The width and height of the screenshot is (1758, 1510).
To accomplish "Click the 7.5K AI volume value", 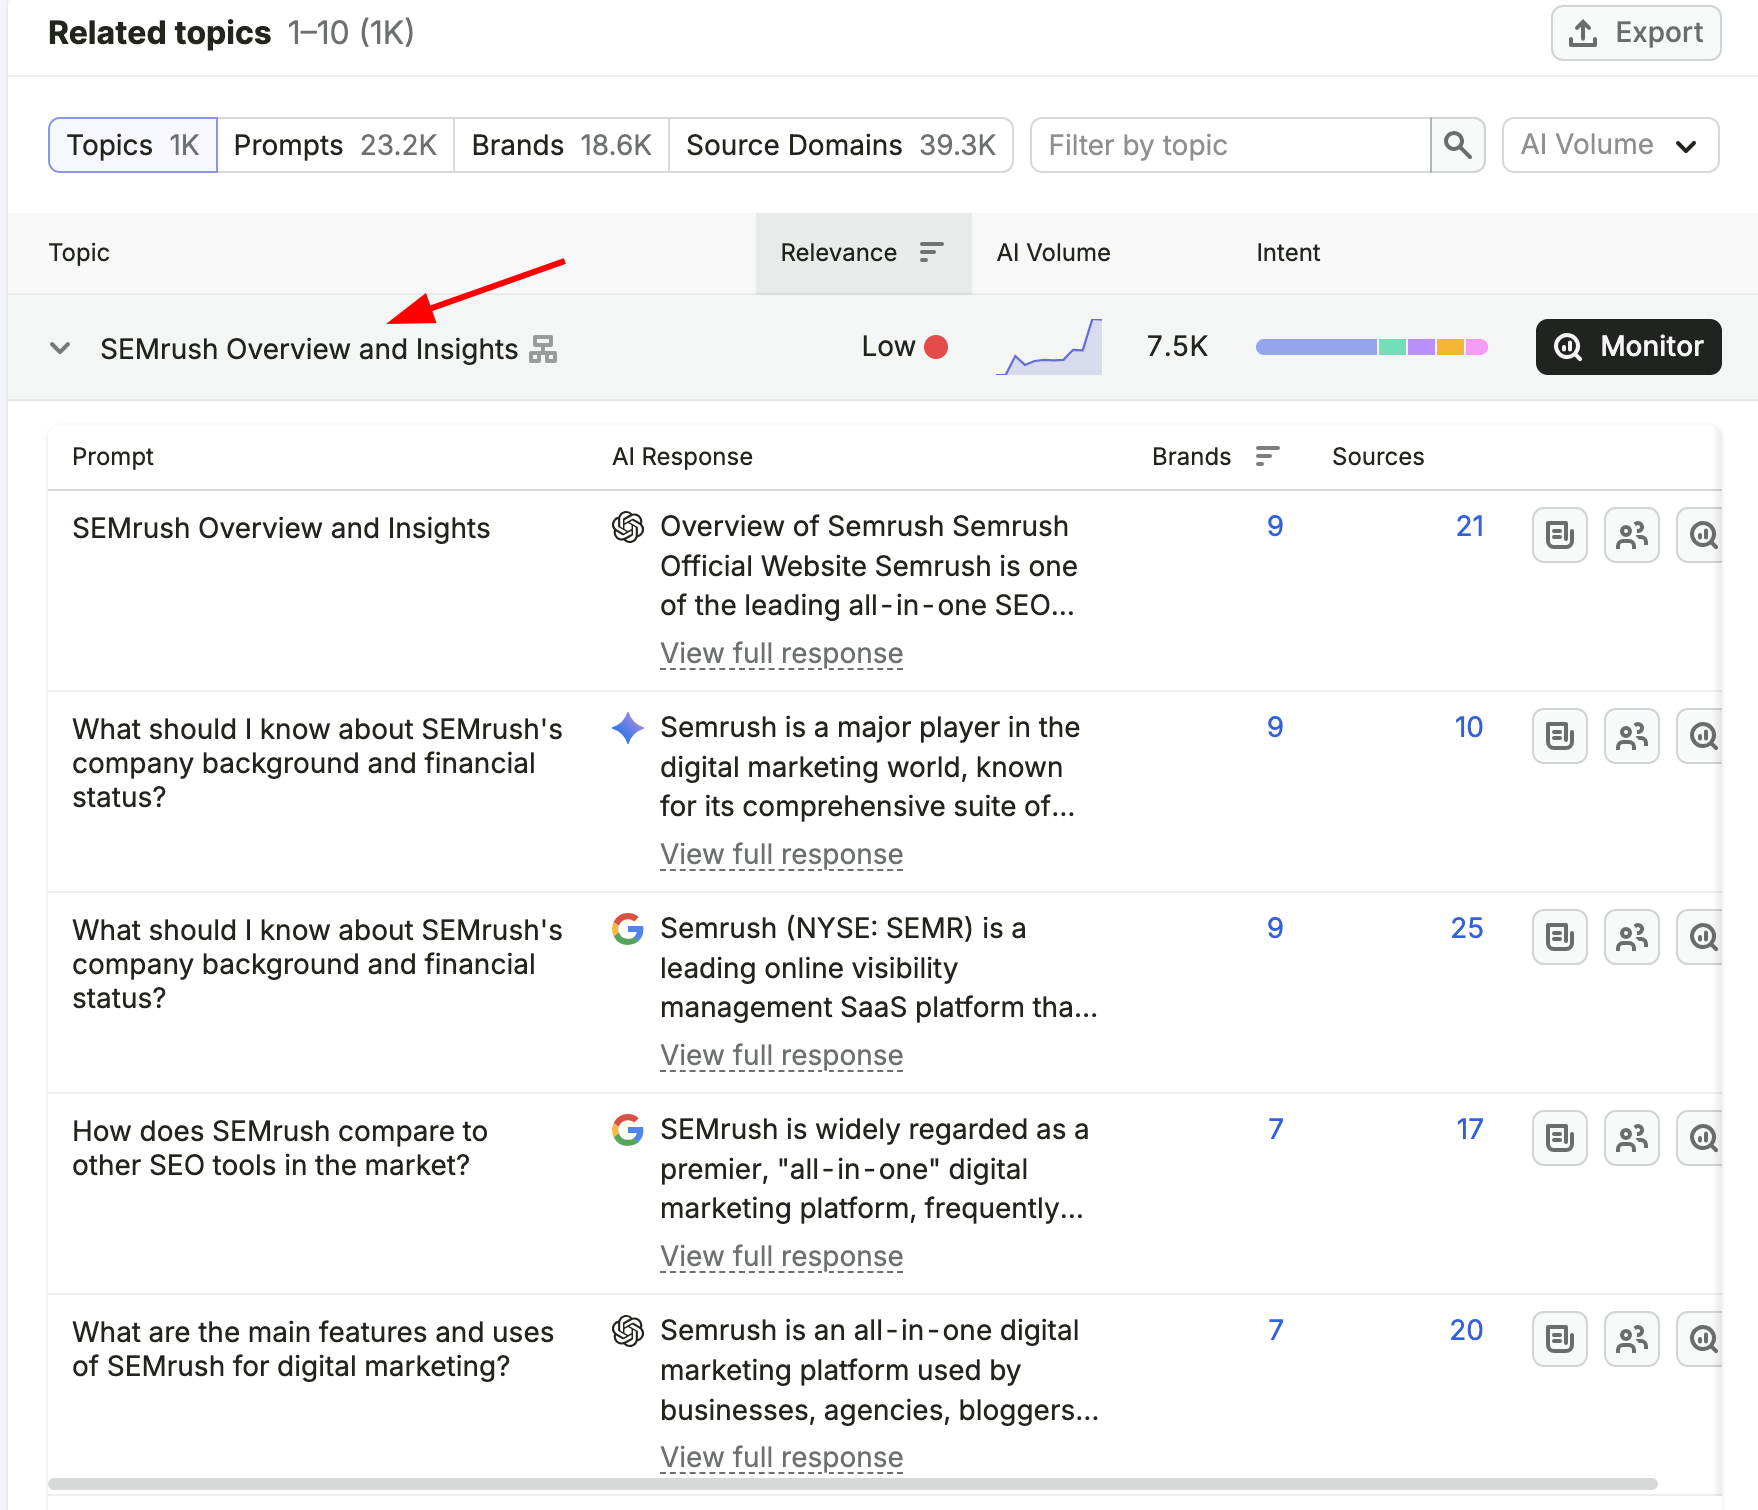I will (x=1177, y=347).
